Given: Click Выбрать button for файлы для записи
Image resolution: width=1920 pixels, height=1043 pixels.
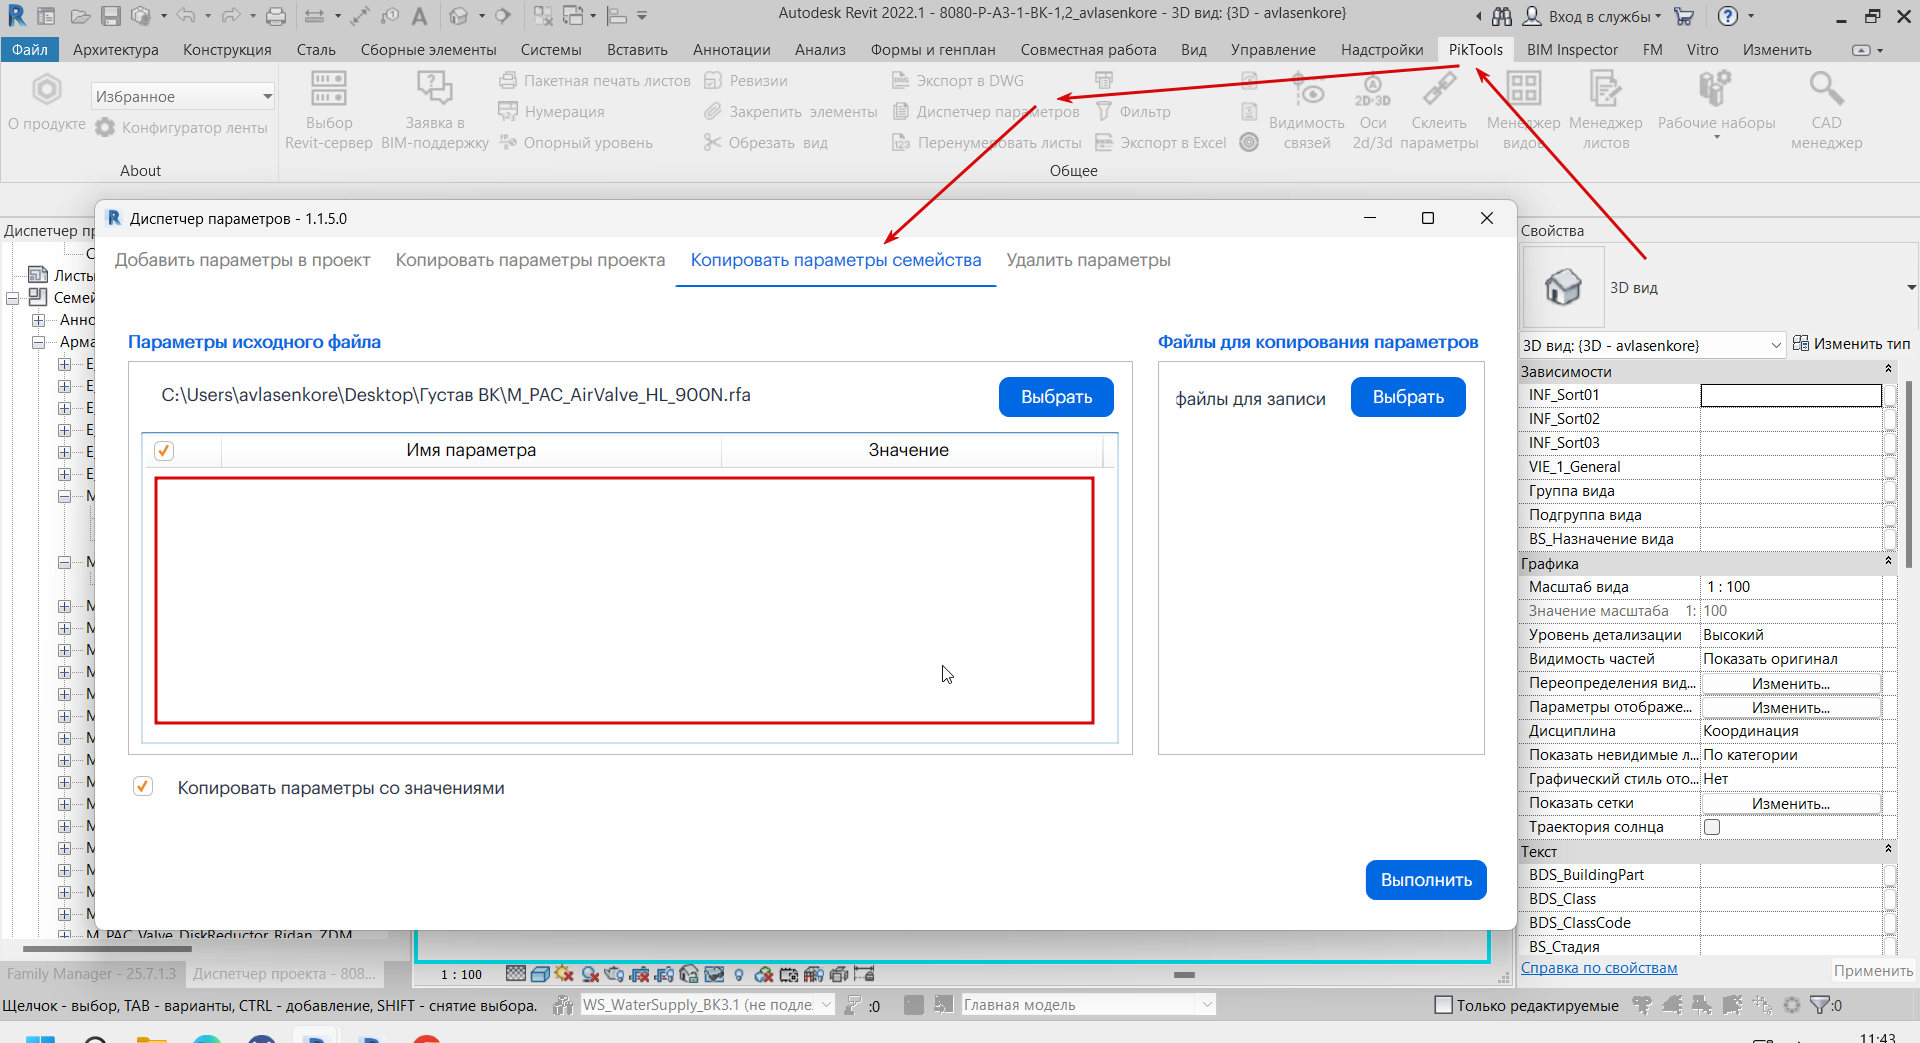Looking at the screenshot, I should click(1408, 397).
